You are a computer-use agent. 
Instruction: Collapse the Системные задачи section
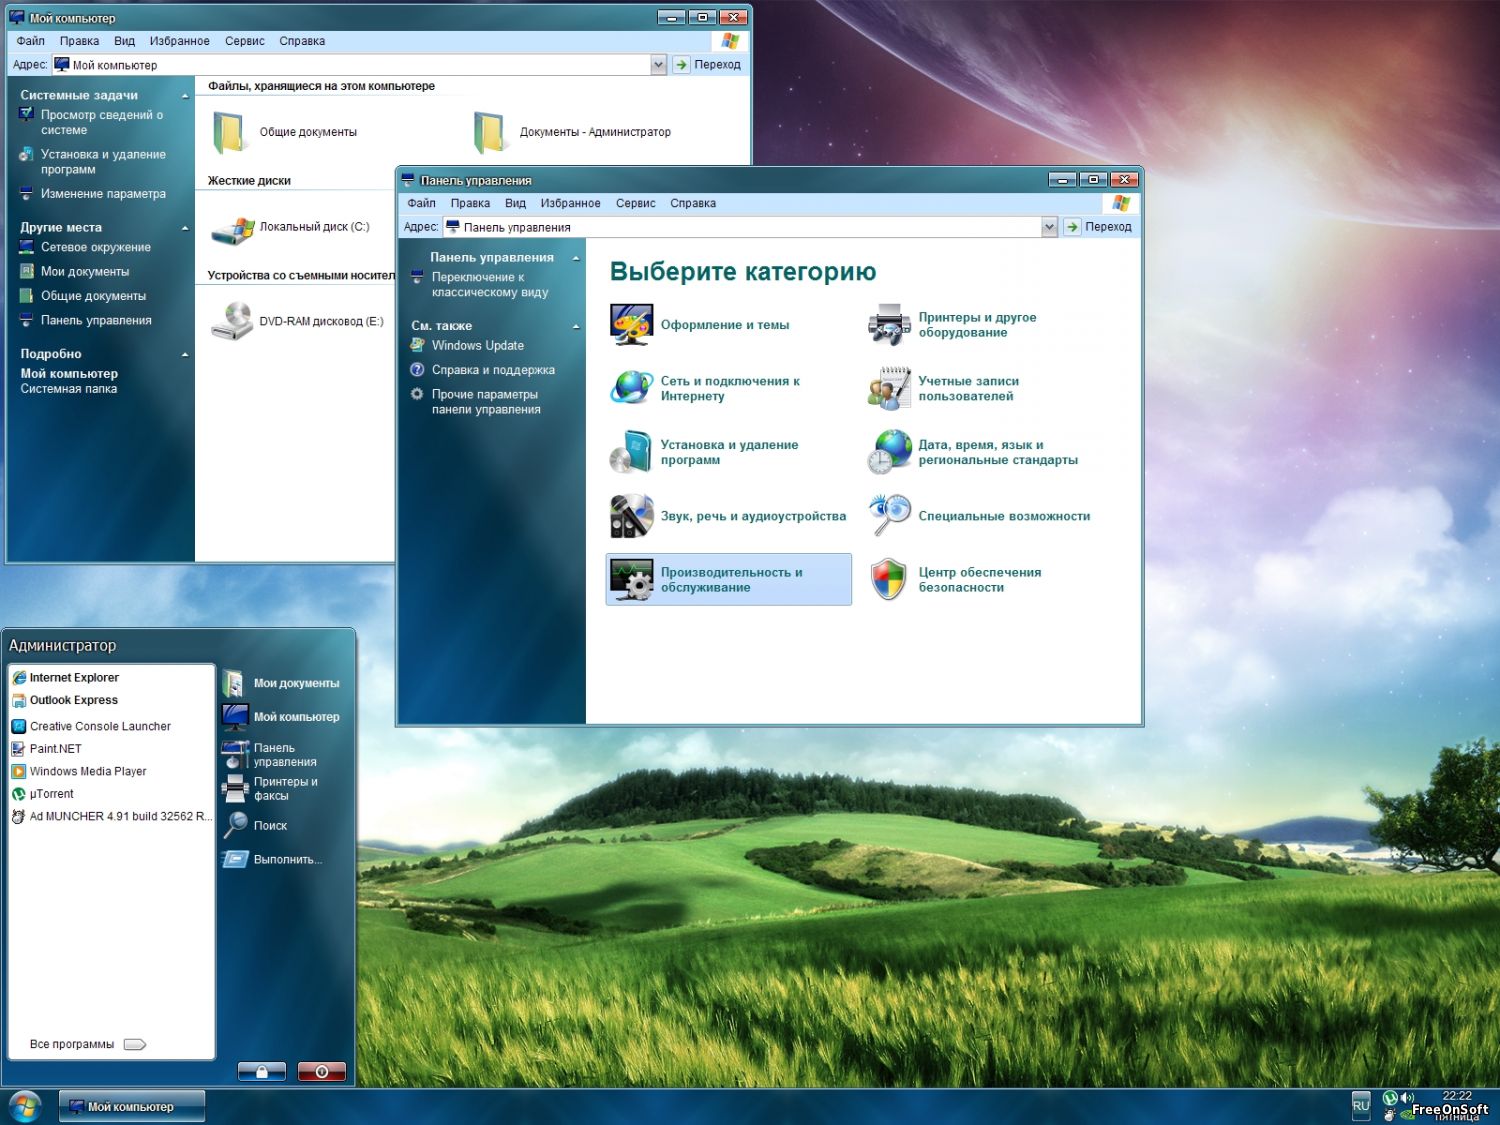coord(185,96)
